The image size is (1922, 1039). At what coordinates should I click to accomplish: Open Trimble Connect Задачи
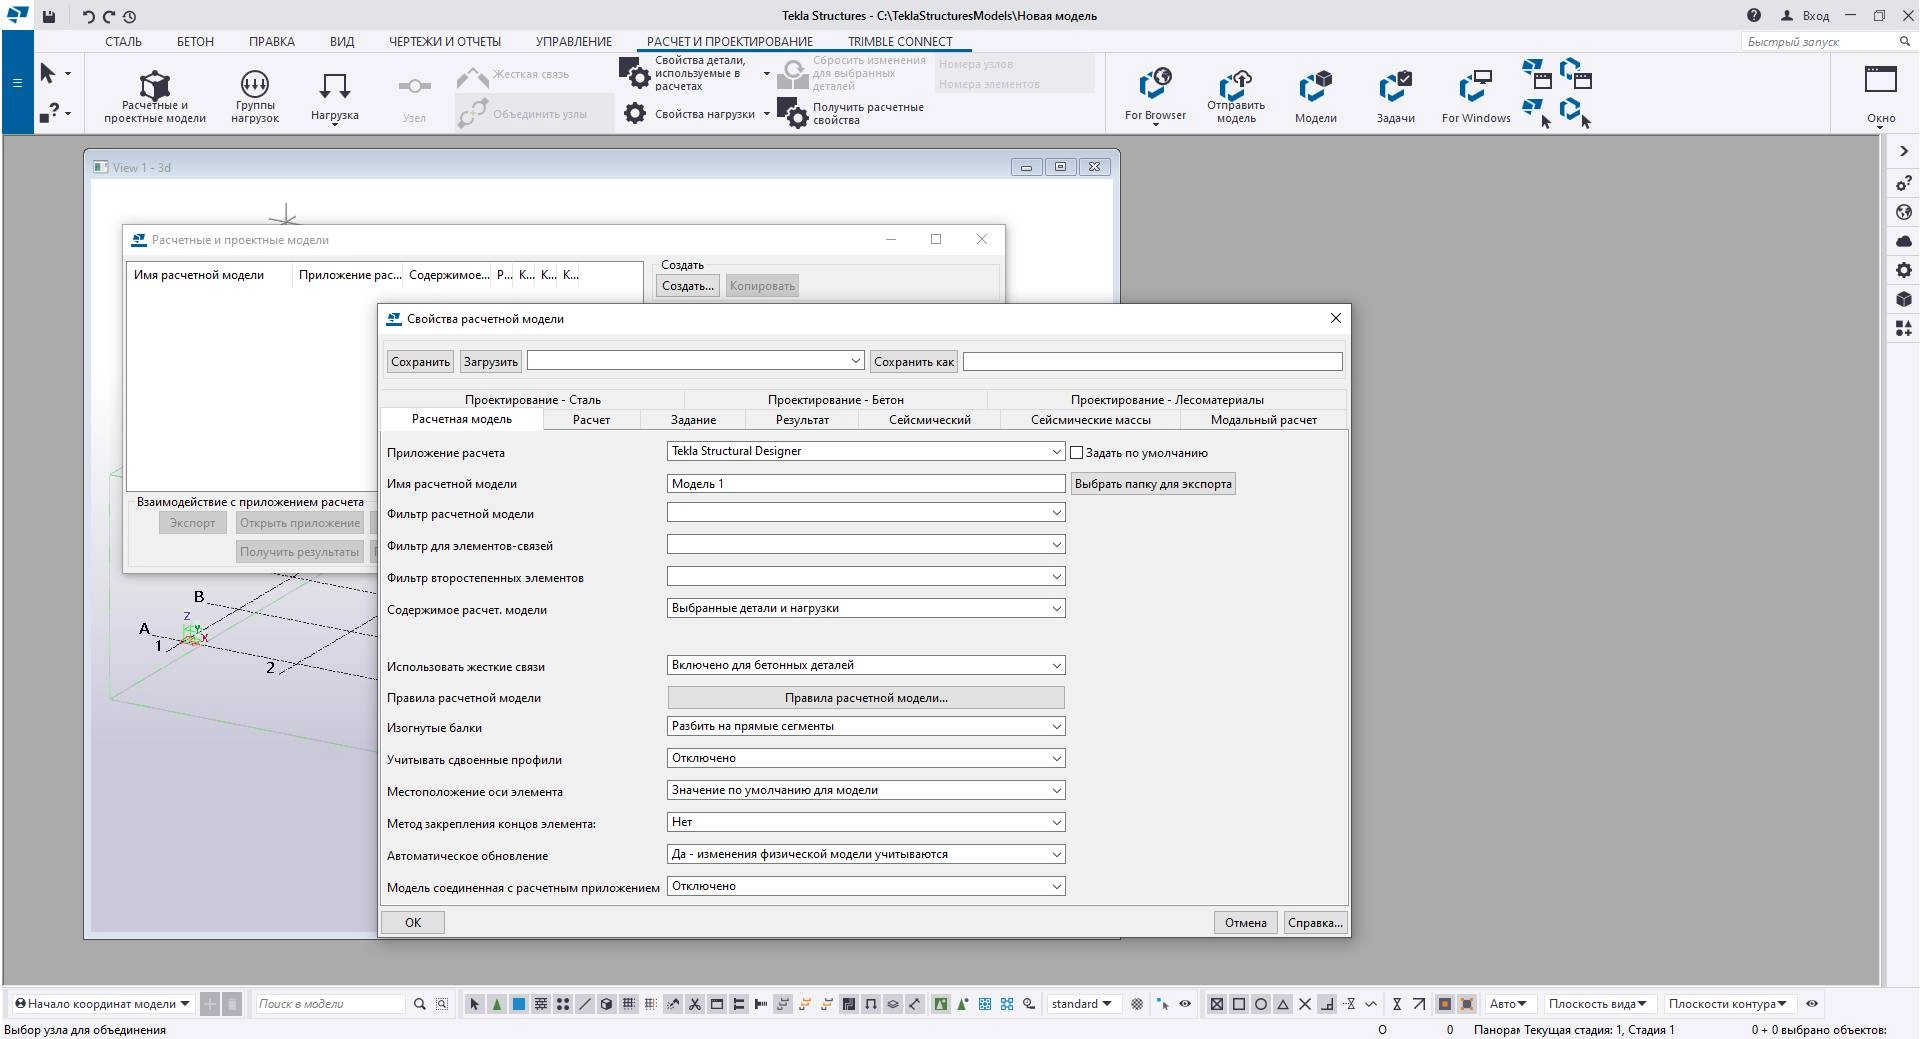pos(1395,96)
